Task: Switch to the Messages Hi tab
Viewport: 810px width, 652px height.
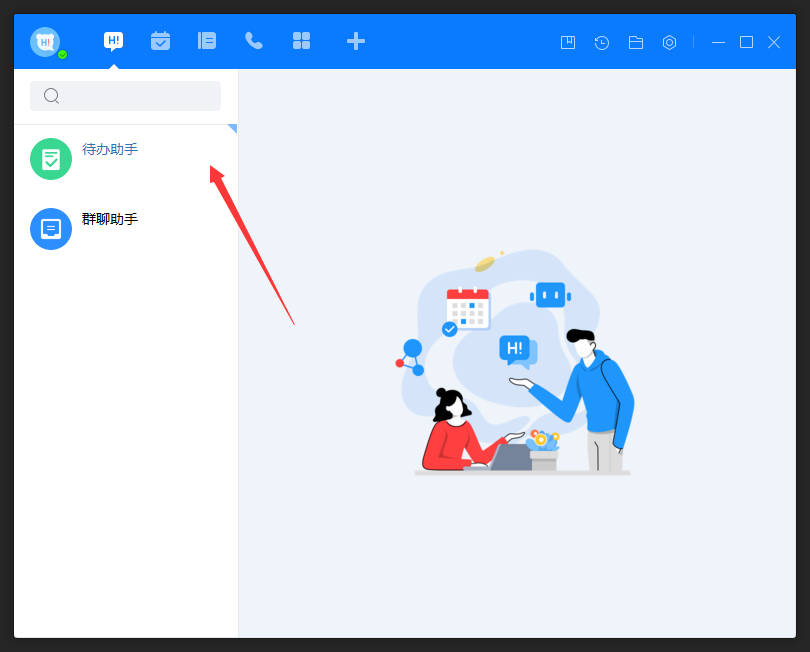Action: pyautogui.click(x=113, y=41)
